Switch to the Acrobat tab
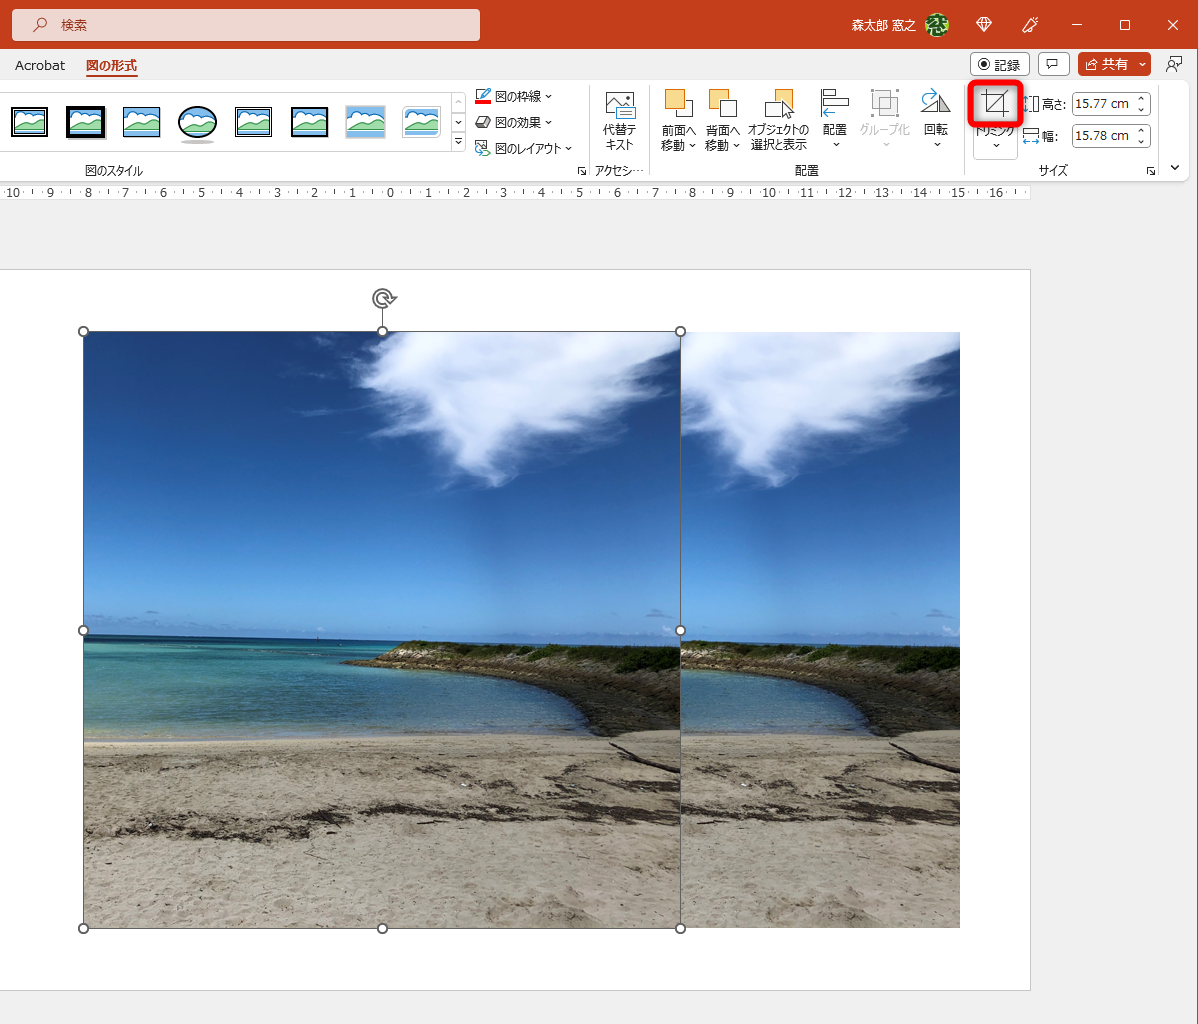1198x1024 pixels. tap(40, 66)
